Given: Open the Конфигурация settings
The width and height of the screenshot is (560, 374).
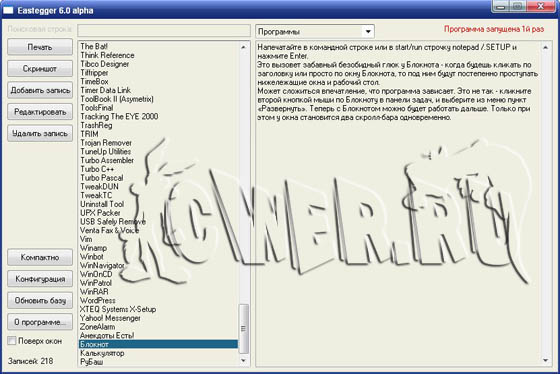Looking at the screenshot, I should (x=40, y=279).
